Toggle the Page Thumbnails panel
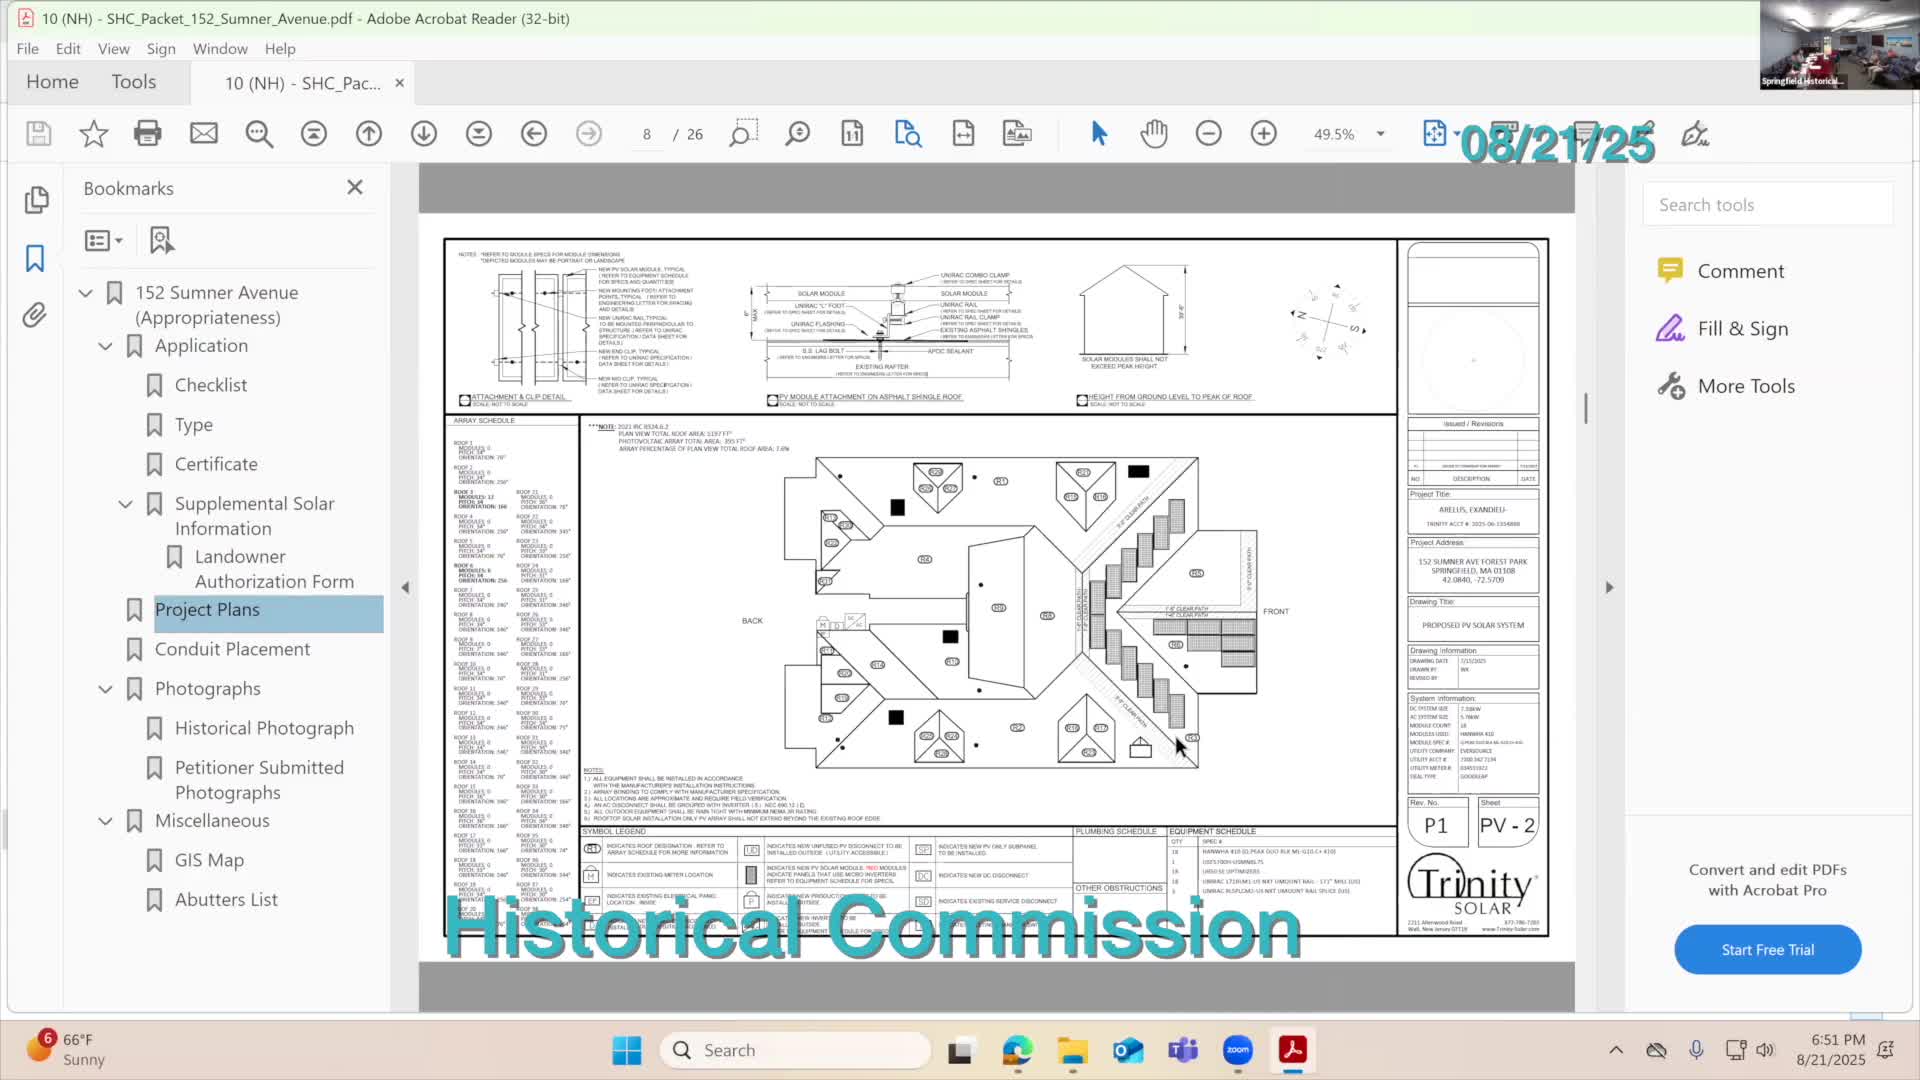 coord(36,200)
